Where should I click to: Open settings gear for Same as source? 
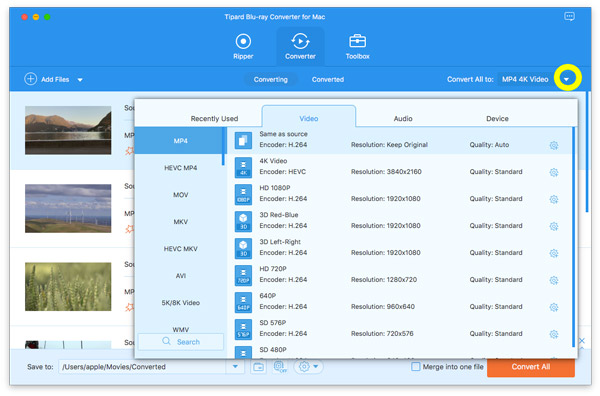(x=553, y=145)
